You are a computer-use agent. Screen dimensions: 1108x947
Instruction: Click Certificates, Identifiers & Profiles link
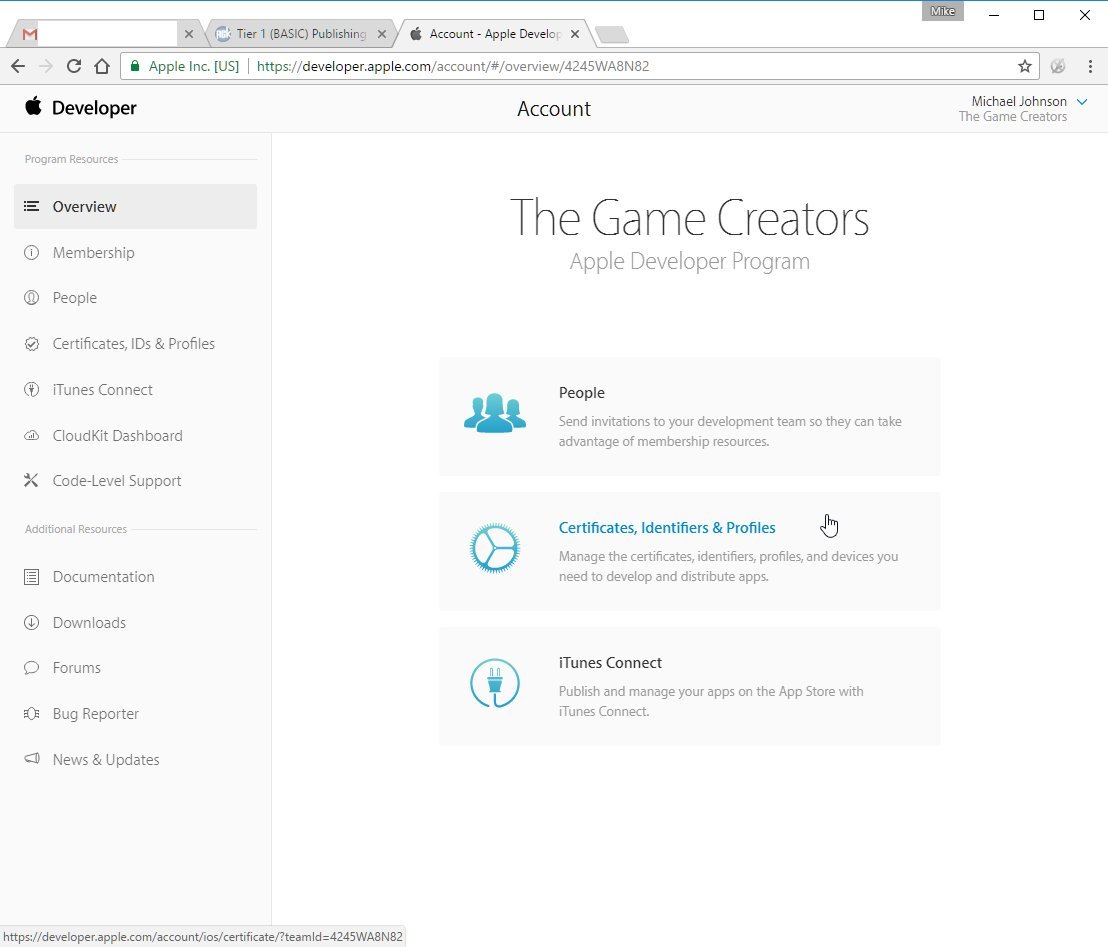pos(667,528)
